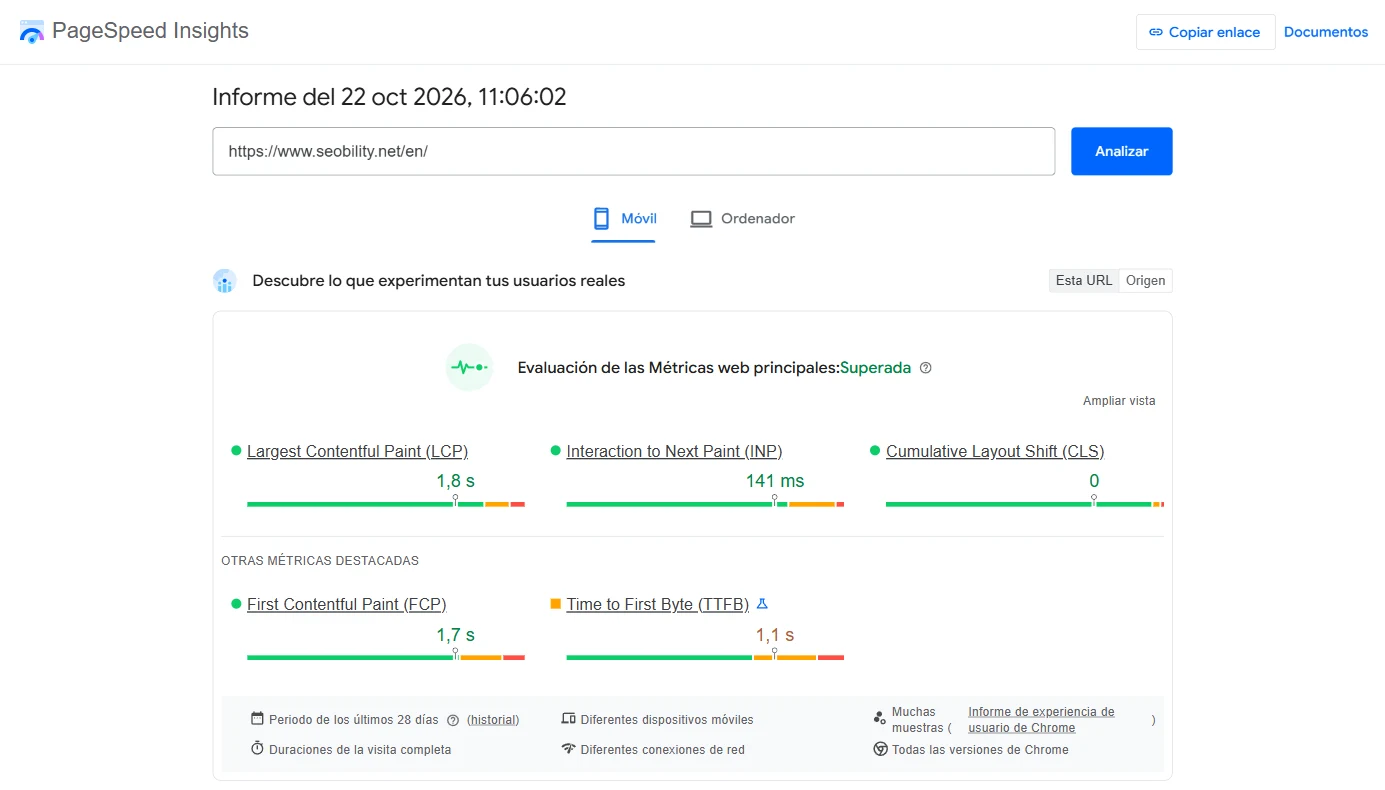Open Largest Contentful Paint (LCP) link
1385x790 pixels.
pos(357,451)
